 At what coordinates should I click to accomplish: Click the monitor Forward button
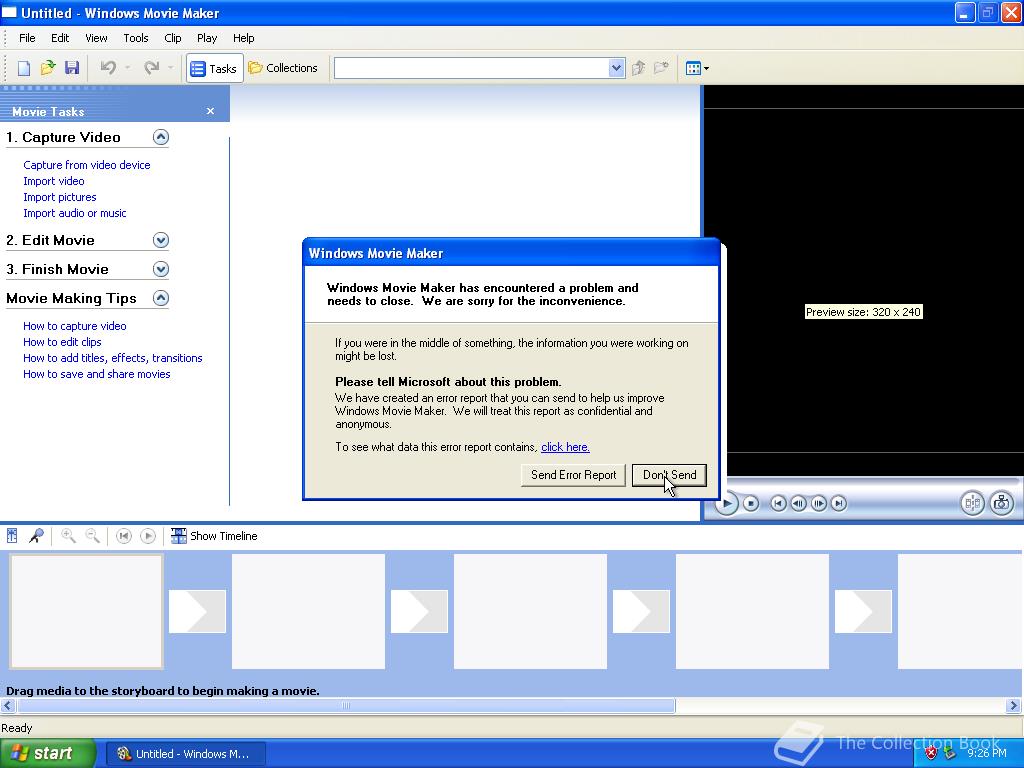(839, 504)
